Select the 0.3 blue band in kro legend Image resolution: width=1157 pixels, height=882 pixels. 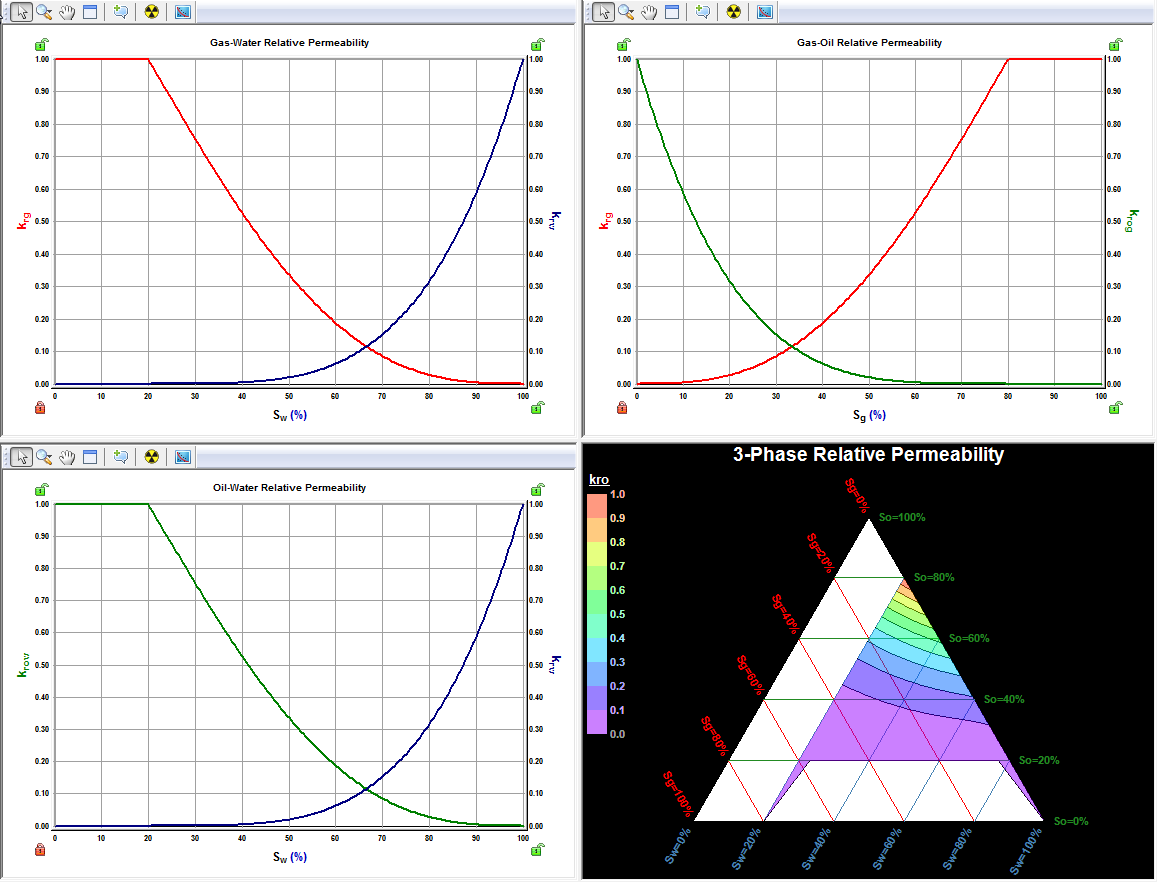(x=597, y=662)
